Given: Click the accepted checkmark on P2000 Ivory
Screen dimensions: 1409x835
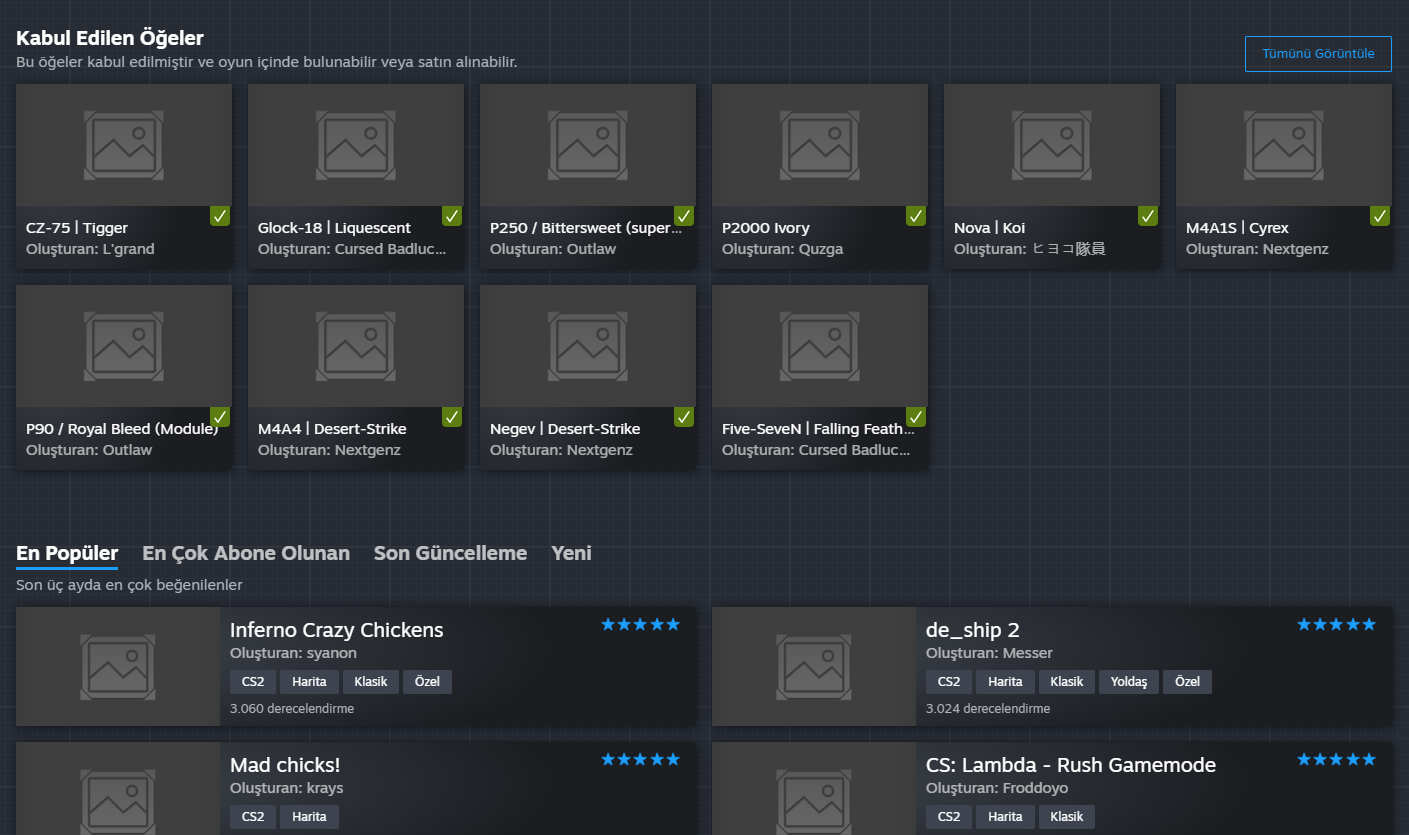Looking at the screenshot, I should coord(916,216).
